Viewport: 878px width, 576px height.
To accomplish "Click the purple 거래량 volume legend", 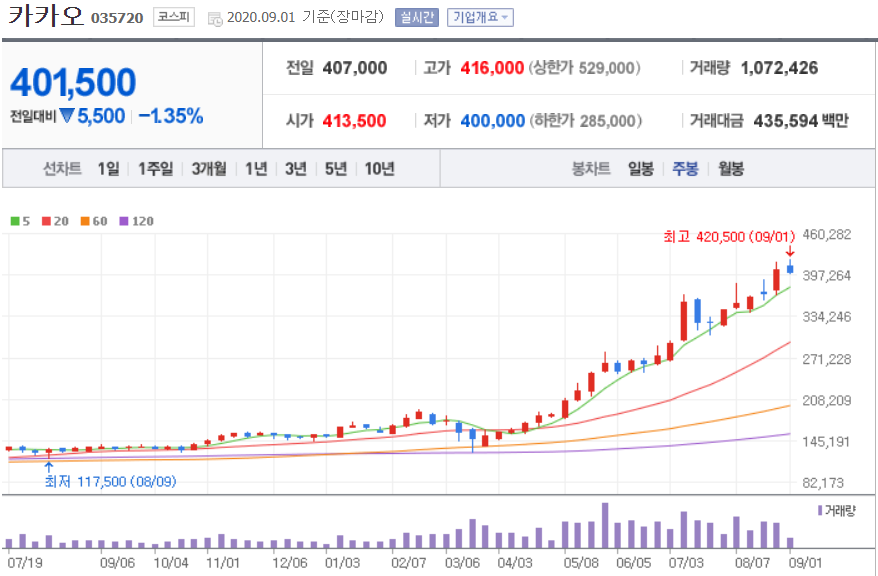I will (837, 511).
